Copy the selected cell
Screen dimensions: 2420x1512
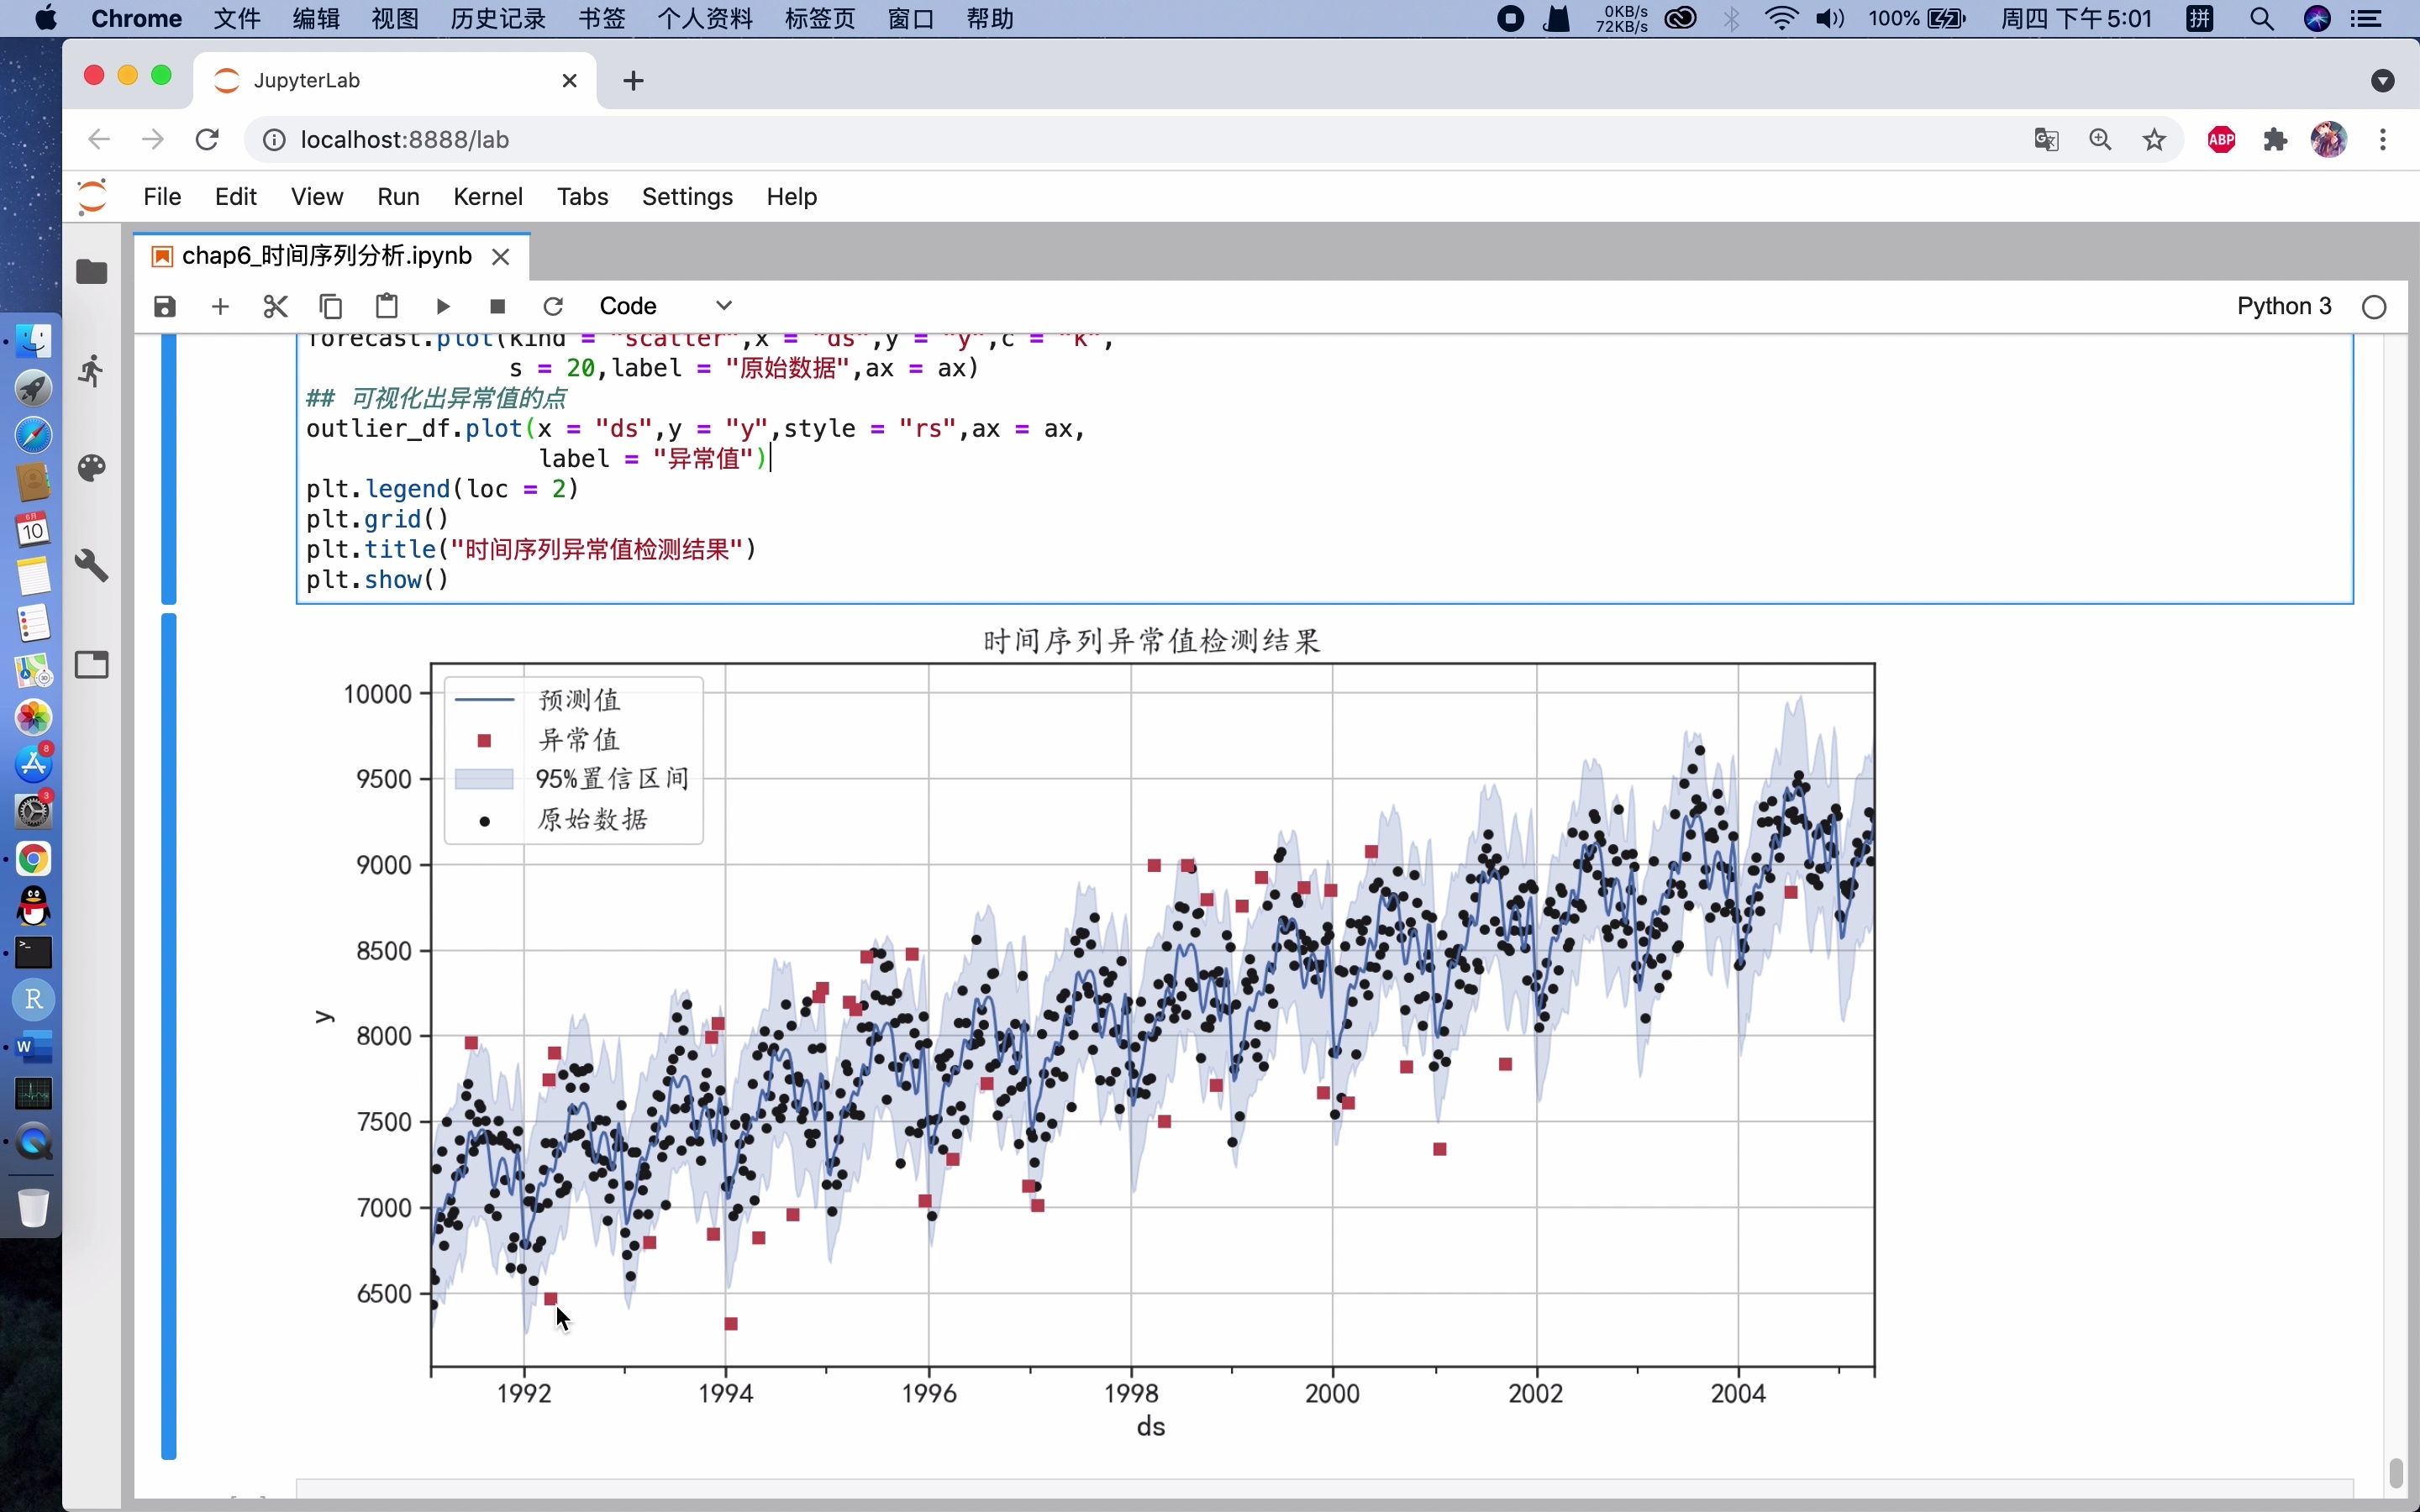pos(331,306)
